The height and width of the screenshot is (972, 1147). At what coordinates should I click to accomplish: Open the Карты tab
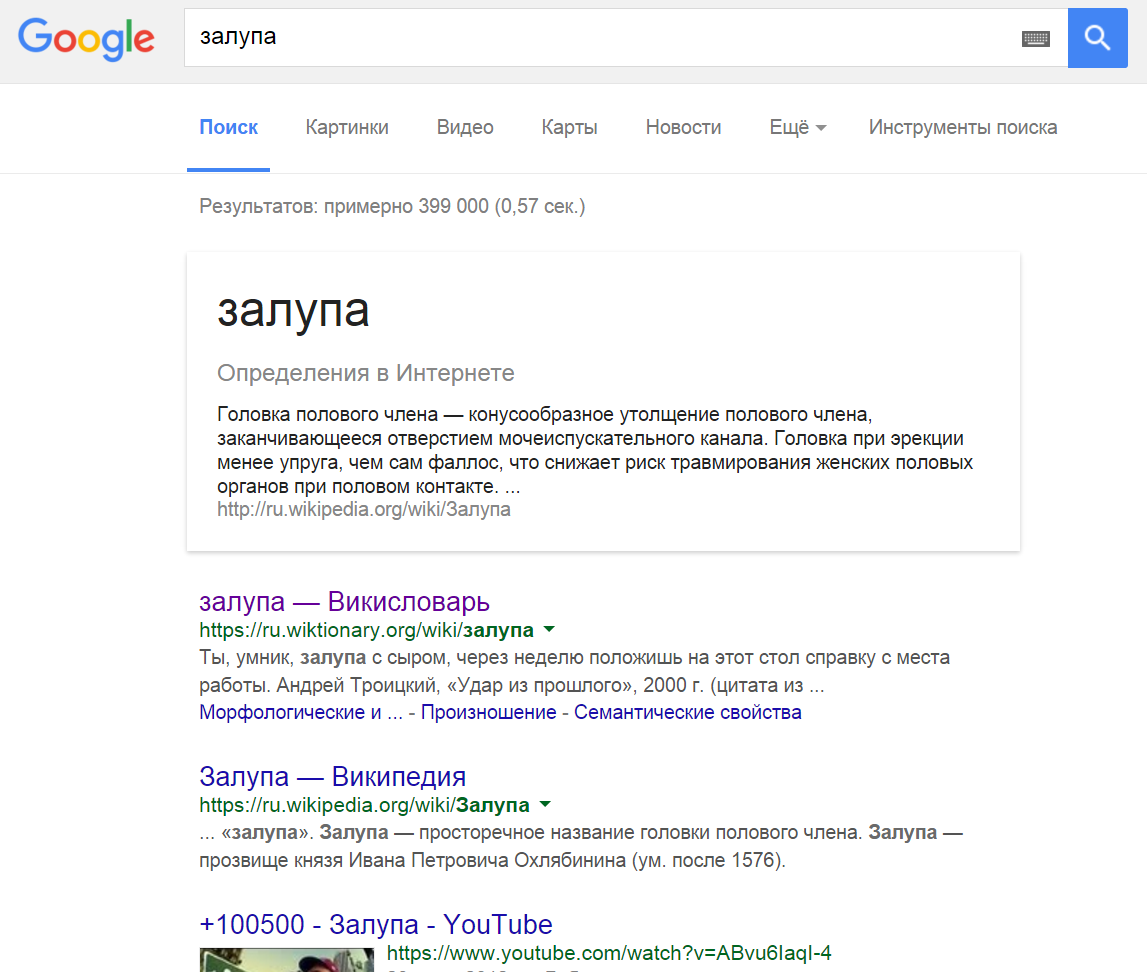pos(569,127)
